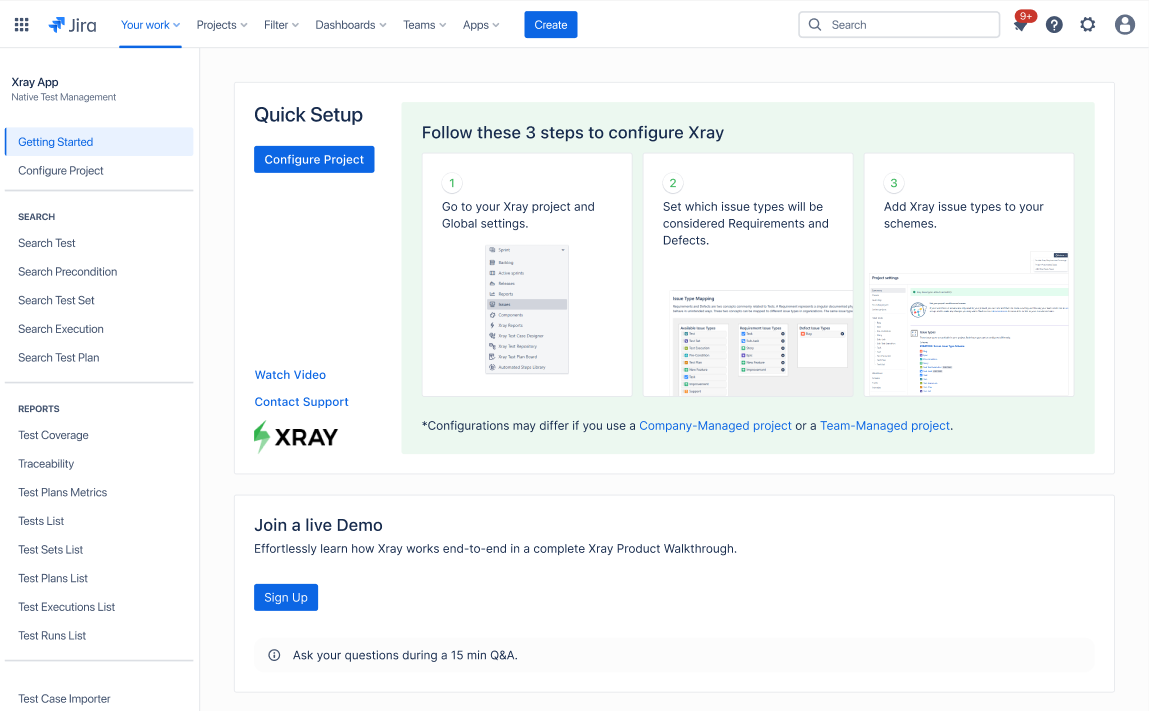Click the 'Native Test Management' subtitle

point(64,97)
